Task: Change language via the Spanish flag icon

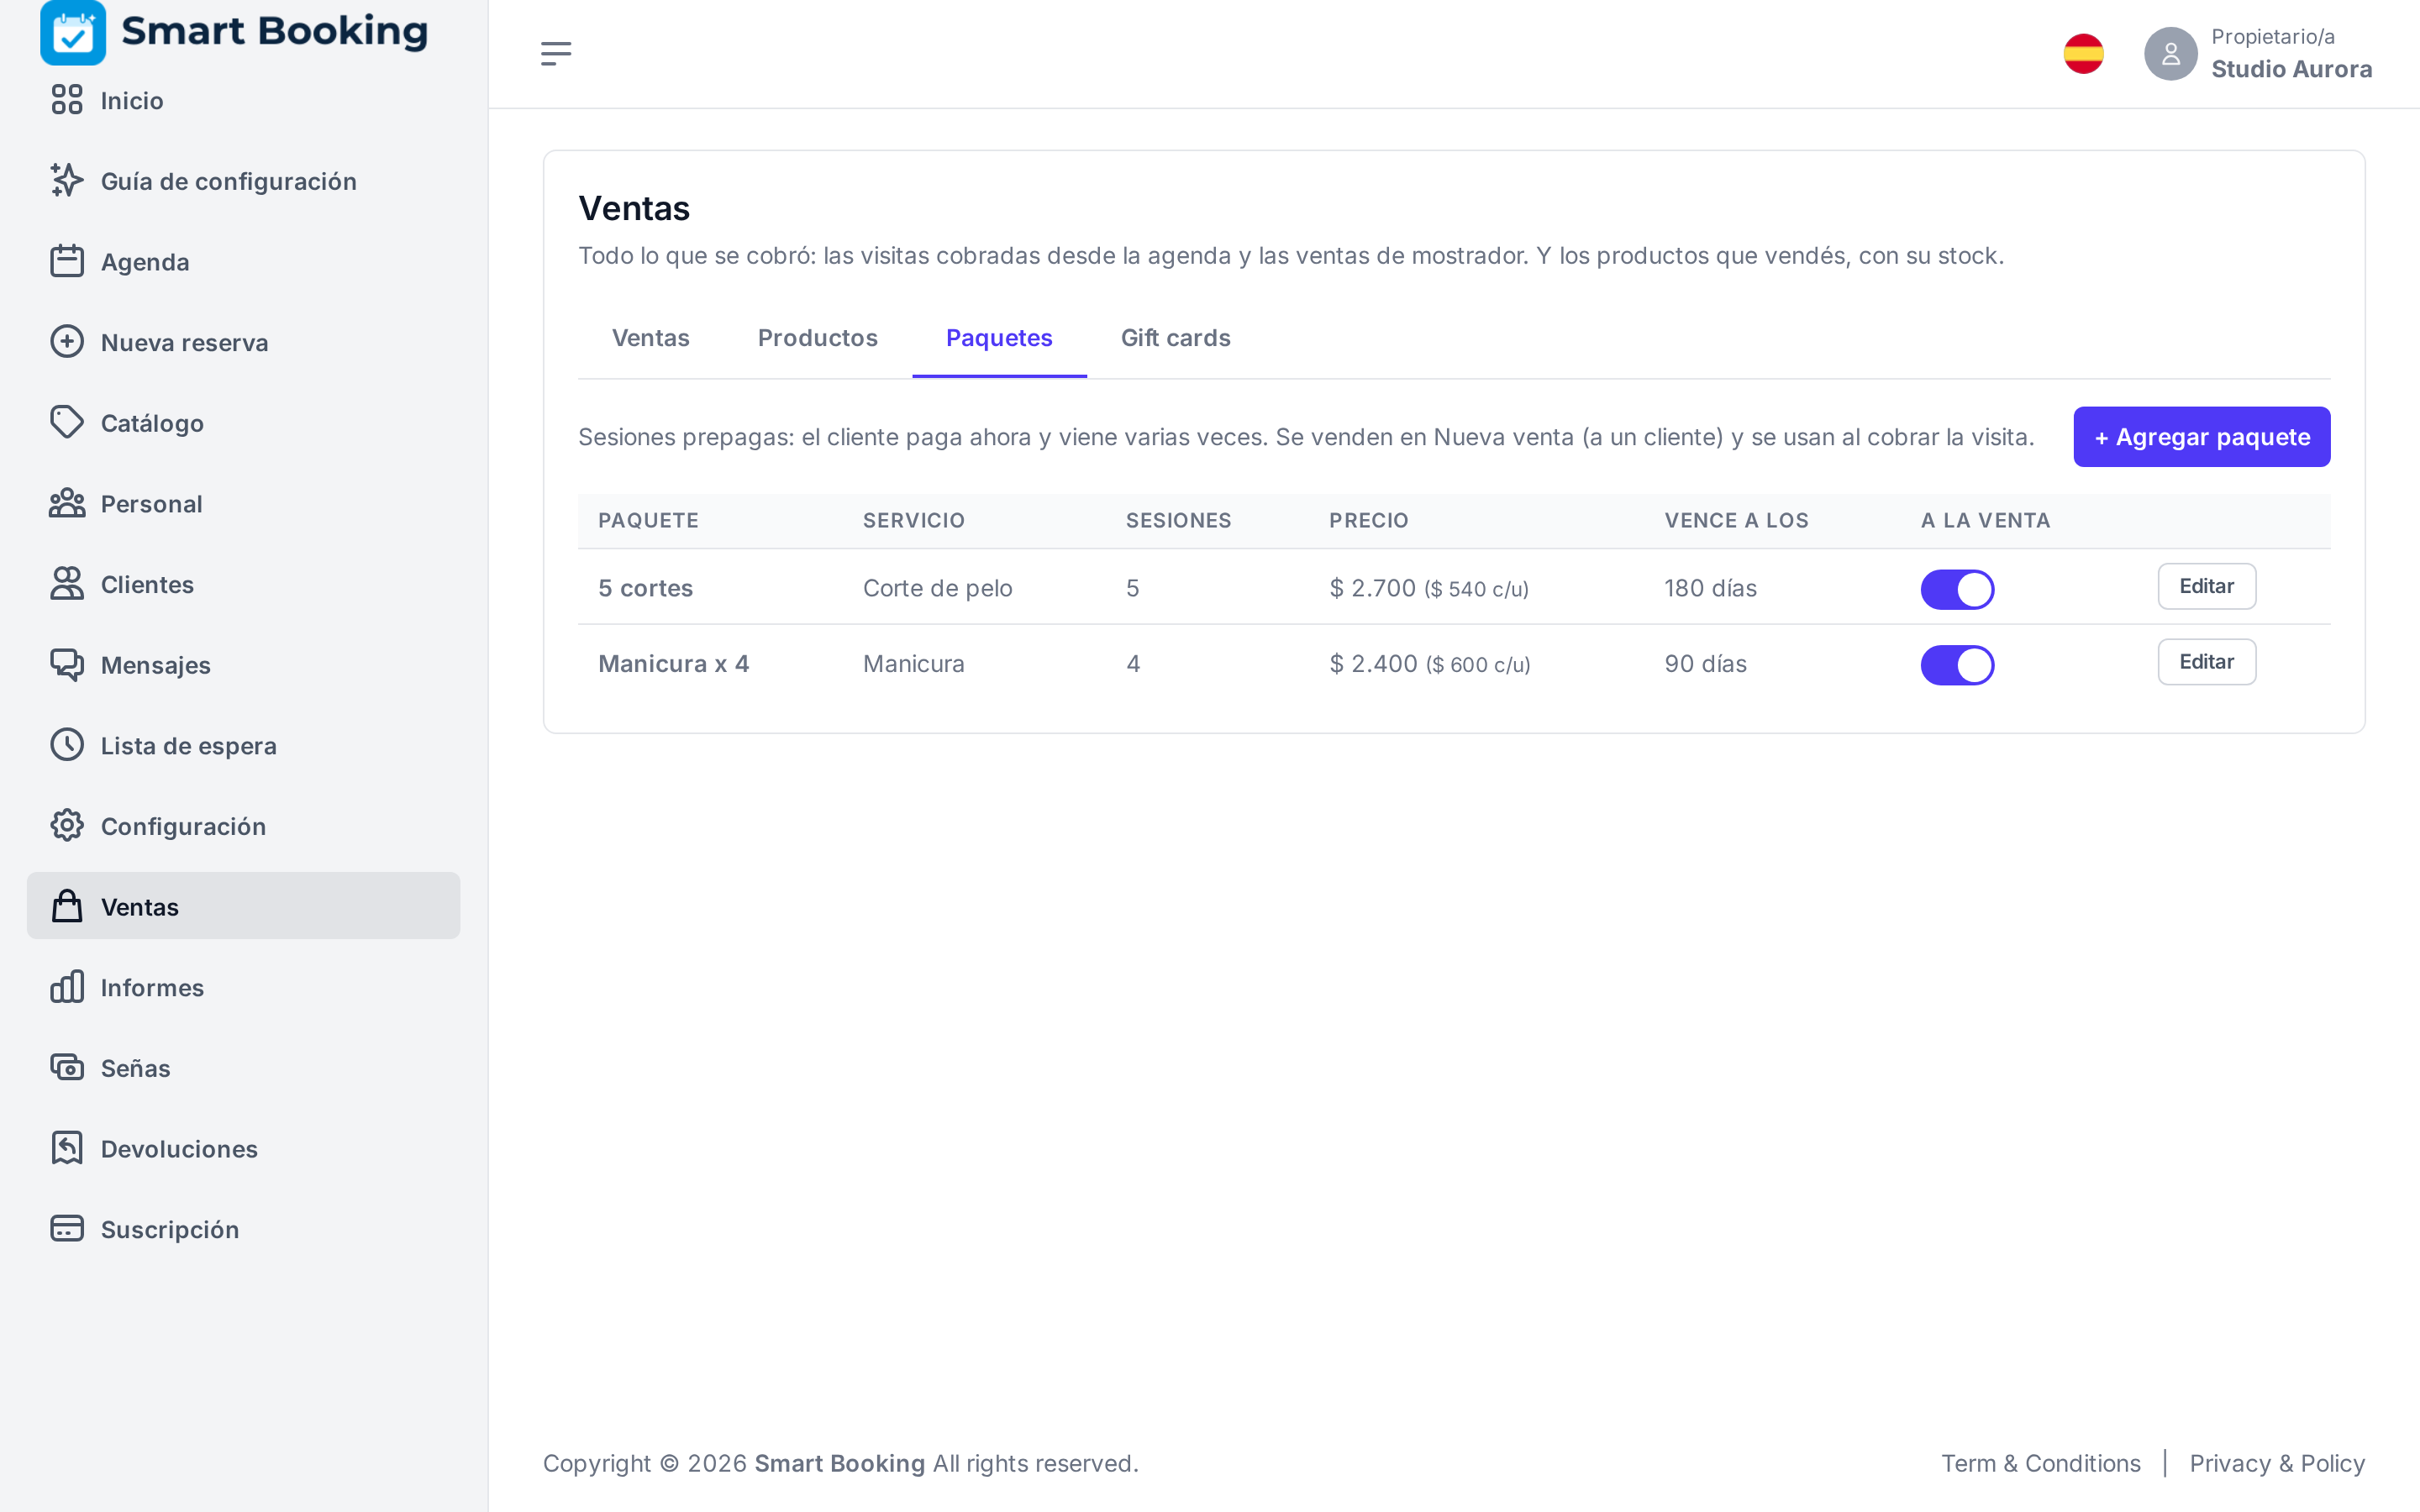Action: pos(2084,54)
